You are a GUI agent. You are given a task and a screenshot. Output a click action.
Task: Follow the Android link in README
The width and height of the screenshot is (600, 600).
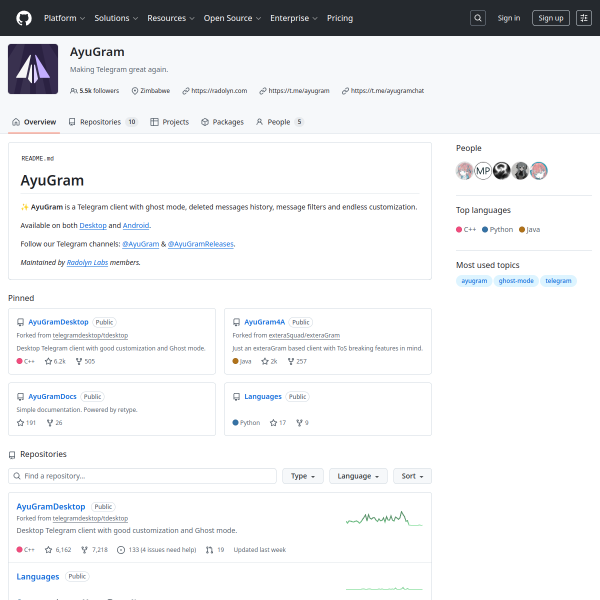(136, 225)
